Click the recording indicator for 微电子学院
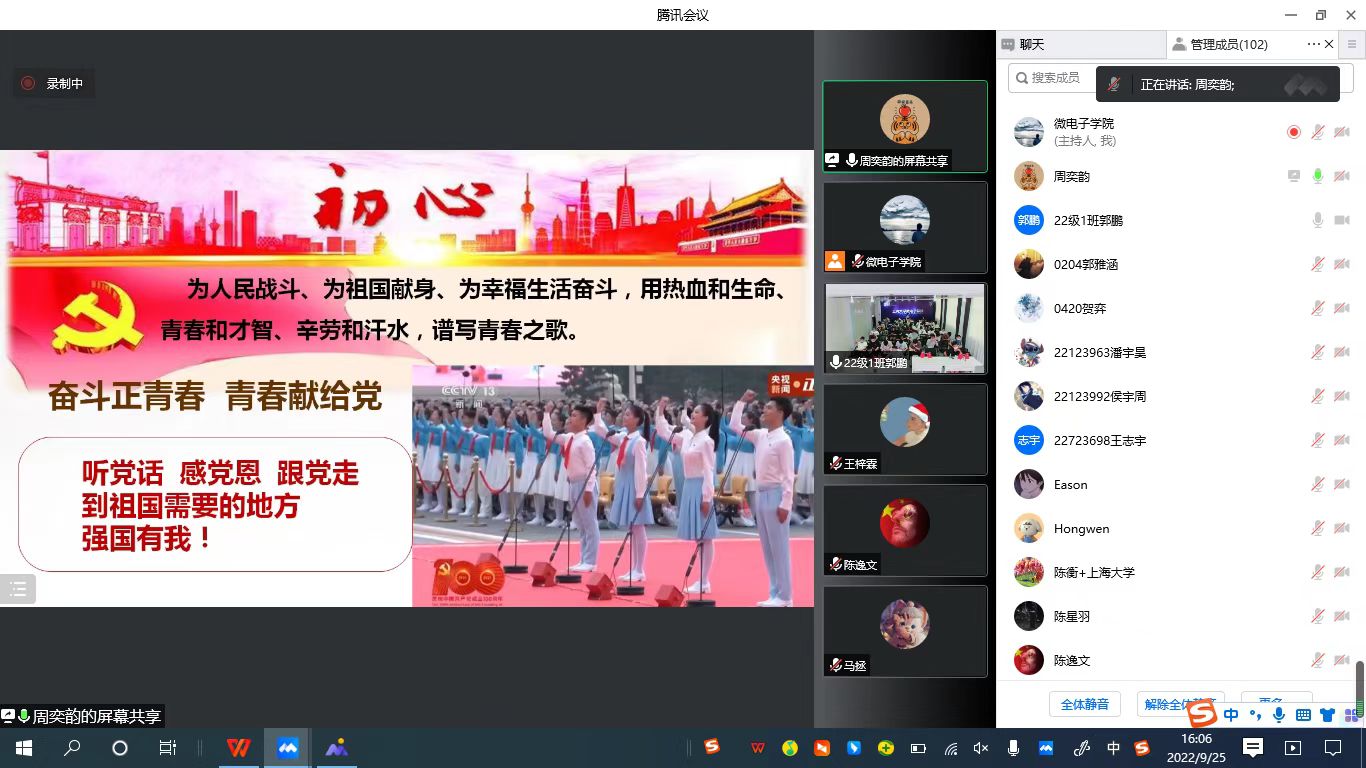The image size is (1366, 768). 1293,132
